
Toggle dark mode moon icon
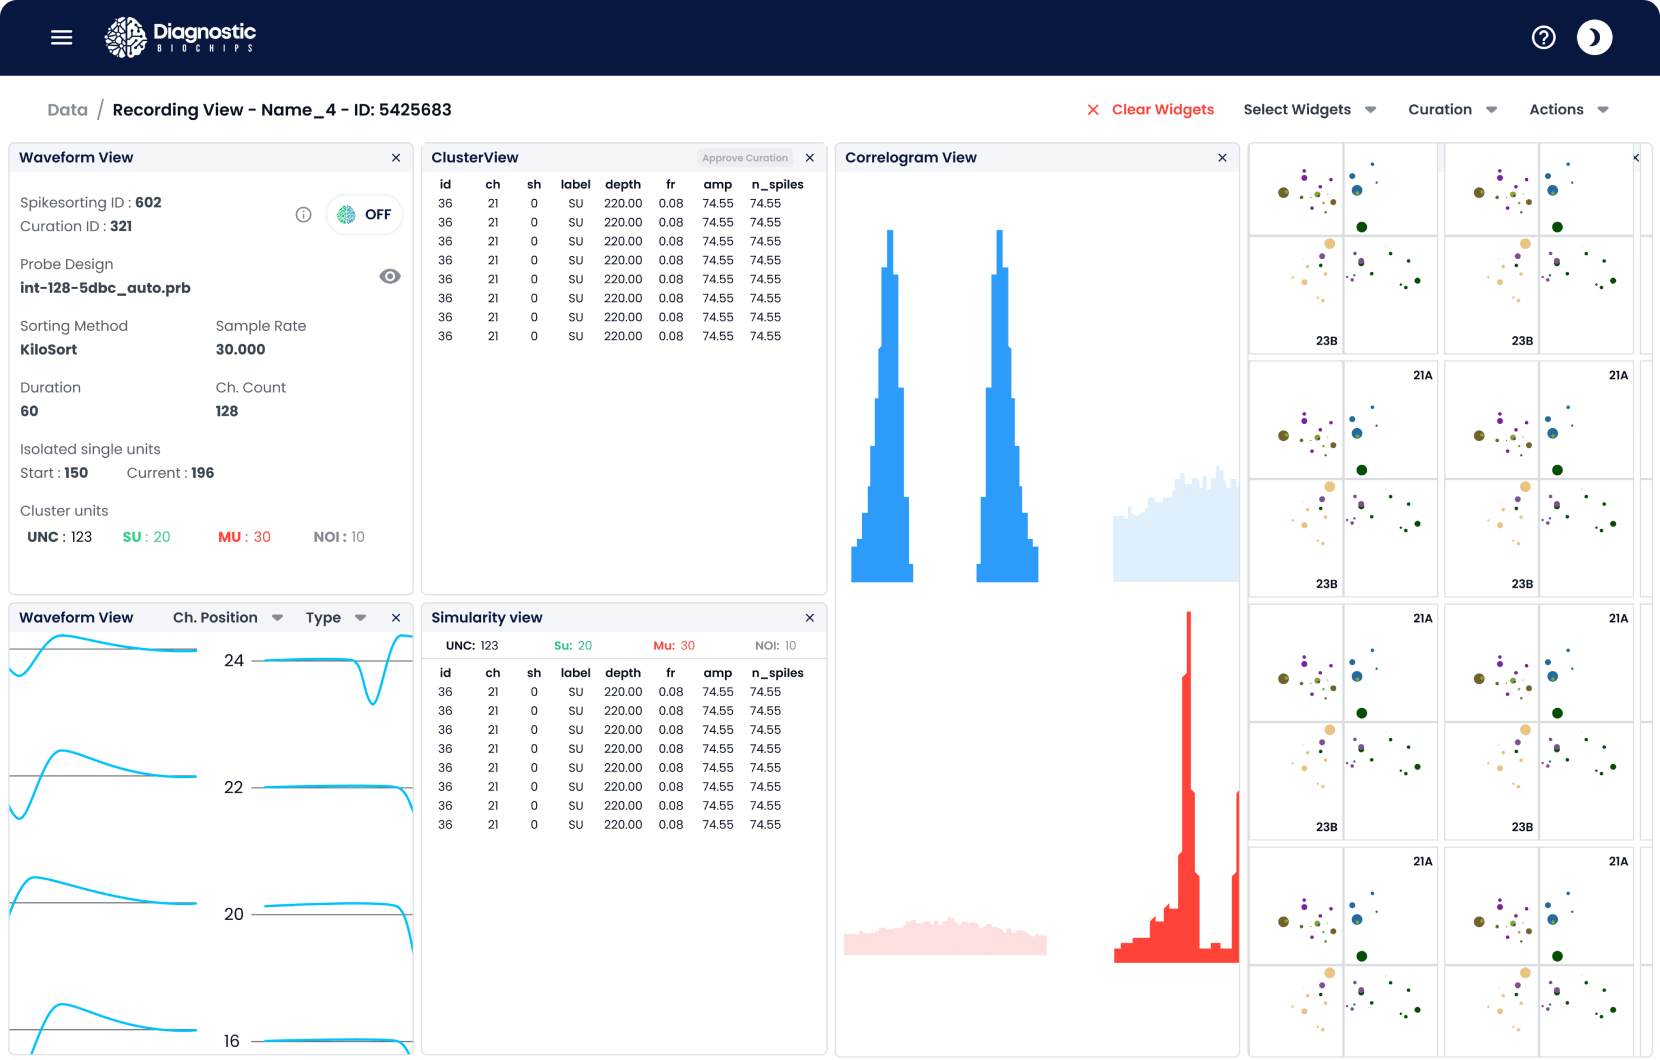pos(1594,37)
